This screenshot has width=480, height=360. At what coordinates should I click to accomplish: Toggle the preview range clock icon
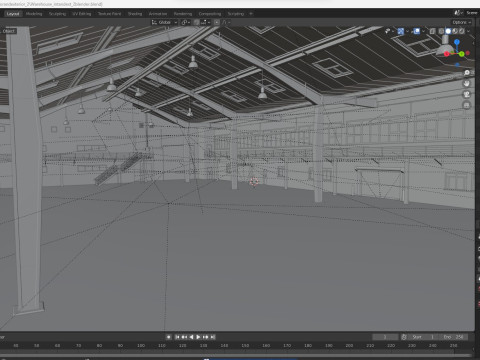(x=404, y=337)
